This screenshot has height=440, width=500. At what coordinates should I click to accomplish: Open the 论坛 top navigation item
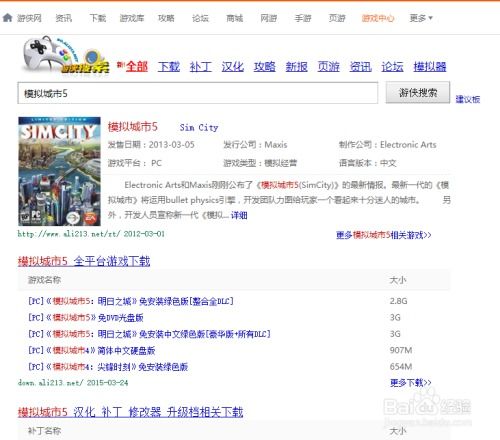pos(200,18)
